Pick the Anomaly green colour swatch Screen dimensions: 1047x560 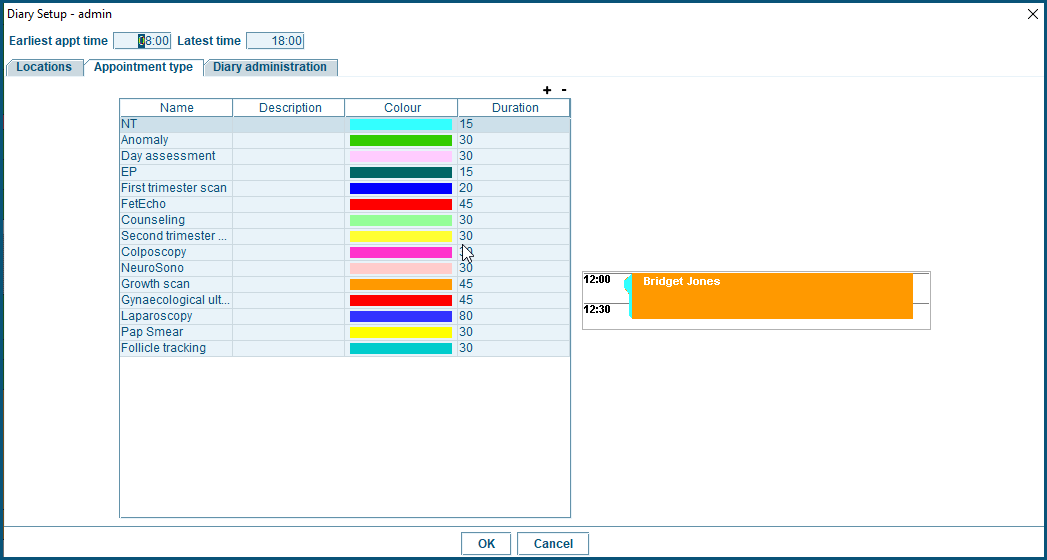(400, 141)
